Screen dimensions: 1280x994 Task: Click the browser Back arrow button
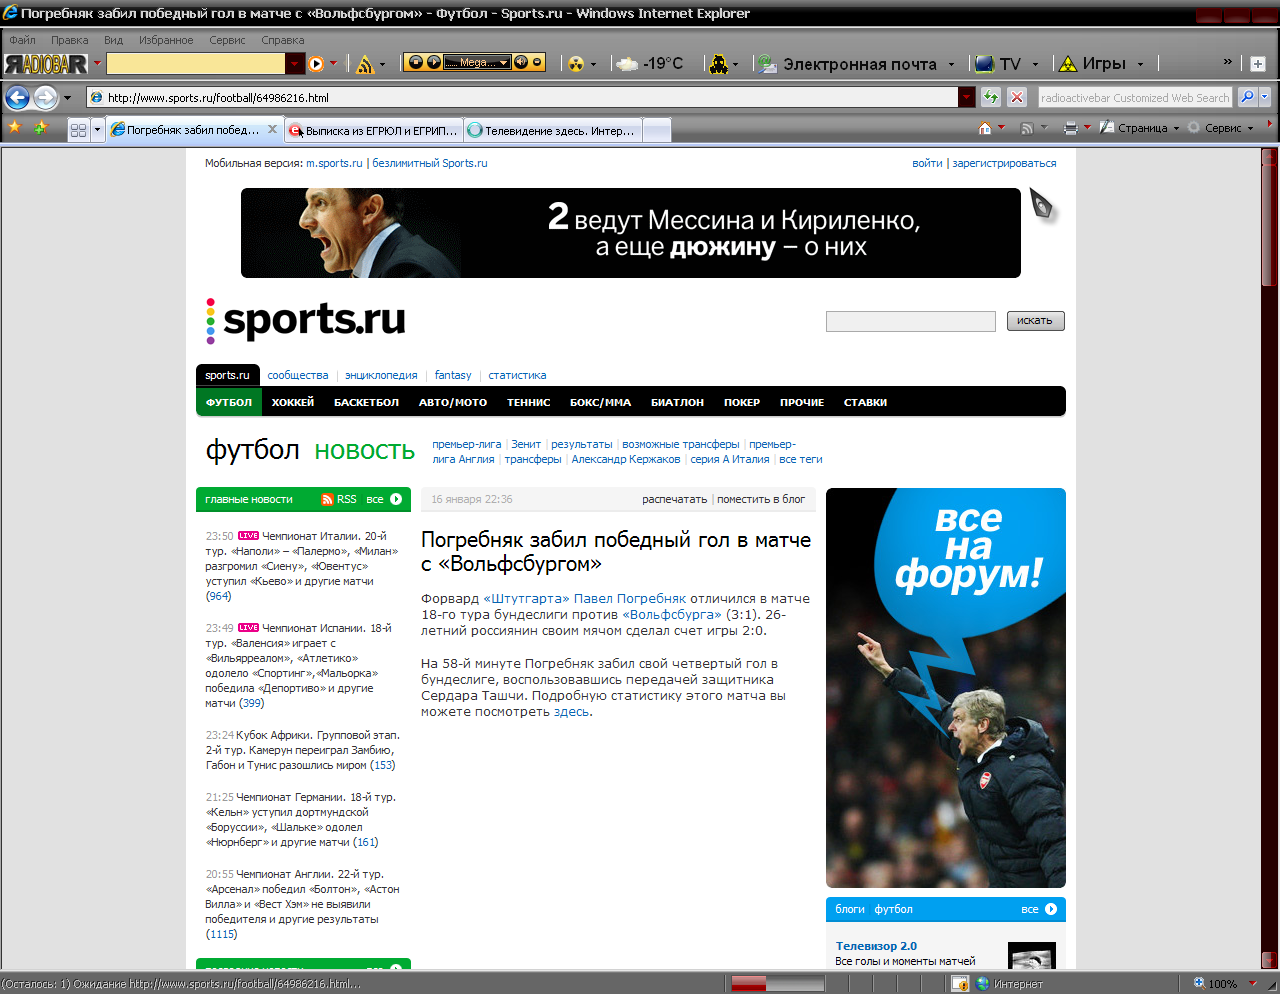tap(17, 97)
